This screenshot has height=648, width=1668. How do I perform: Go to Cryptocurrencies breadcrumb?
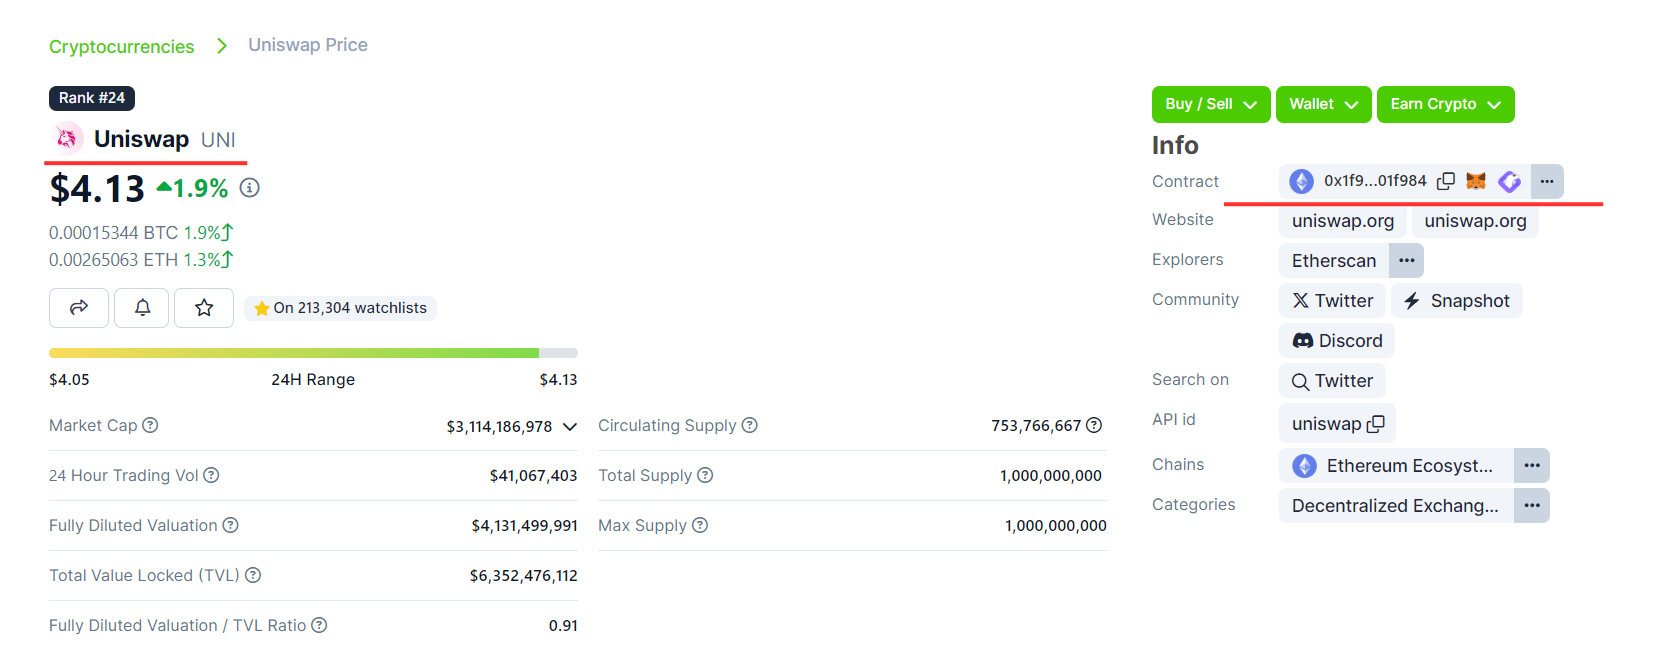pyautogui.click(x=122, y=47)
